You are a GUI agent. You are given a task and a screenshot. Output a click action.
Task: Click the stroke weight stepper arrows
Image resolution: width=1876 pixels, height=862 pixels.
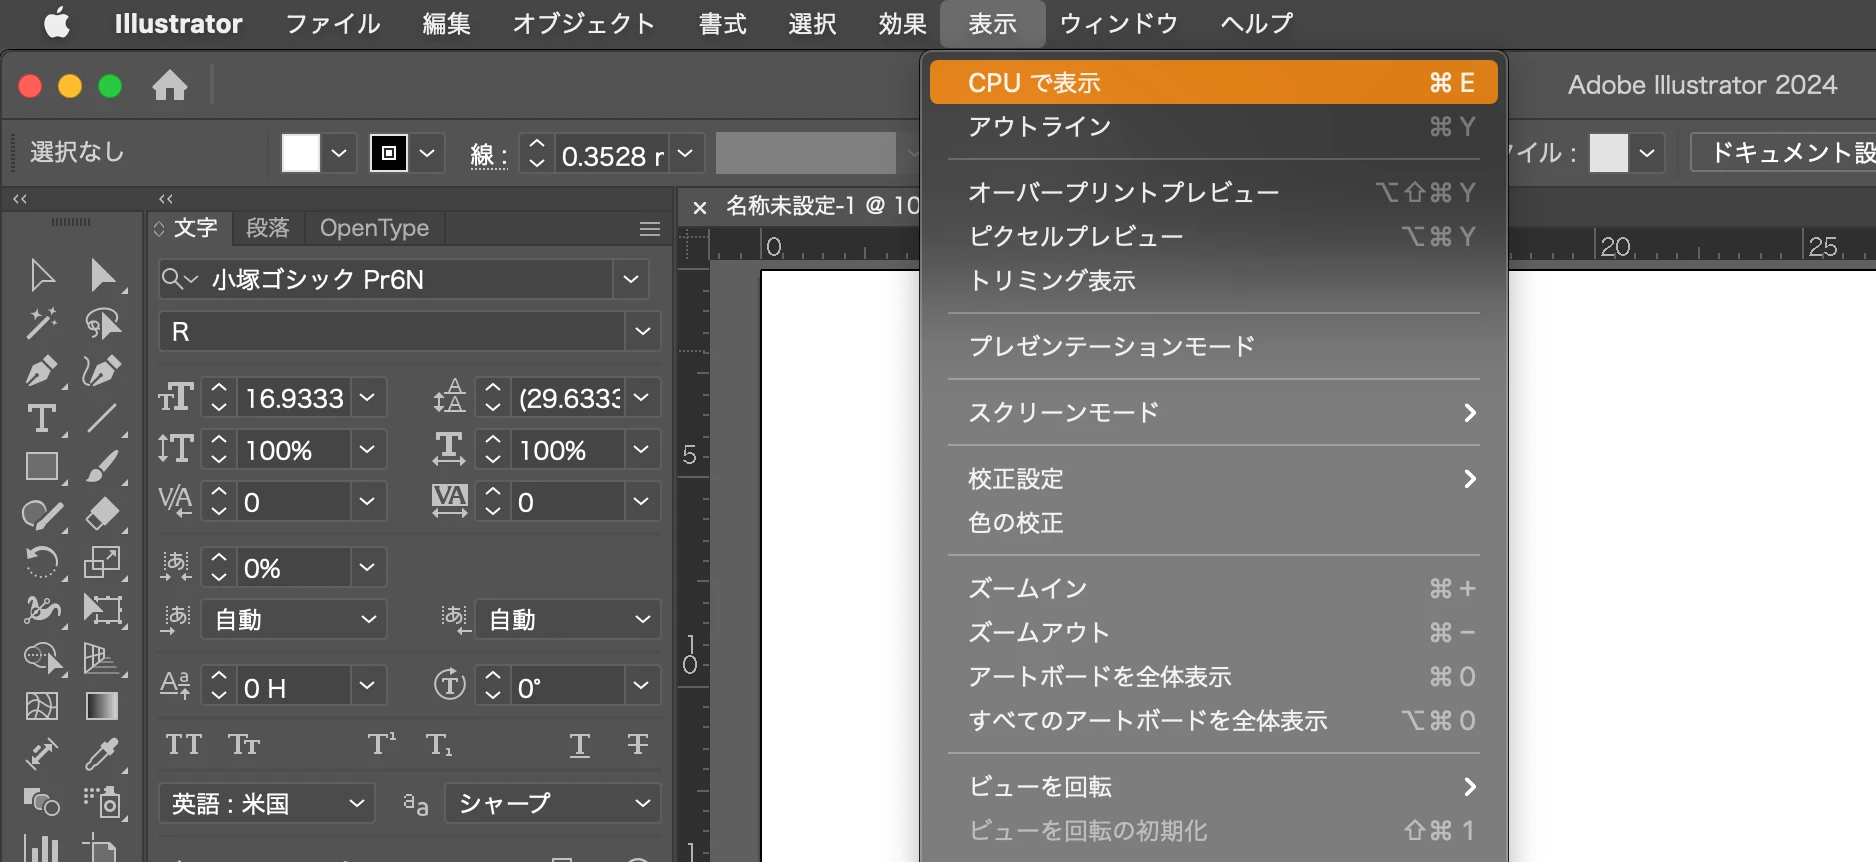pyautogui.click(x=537, y=153)
